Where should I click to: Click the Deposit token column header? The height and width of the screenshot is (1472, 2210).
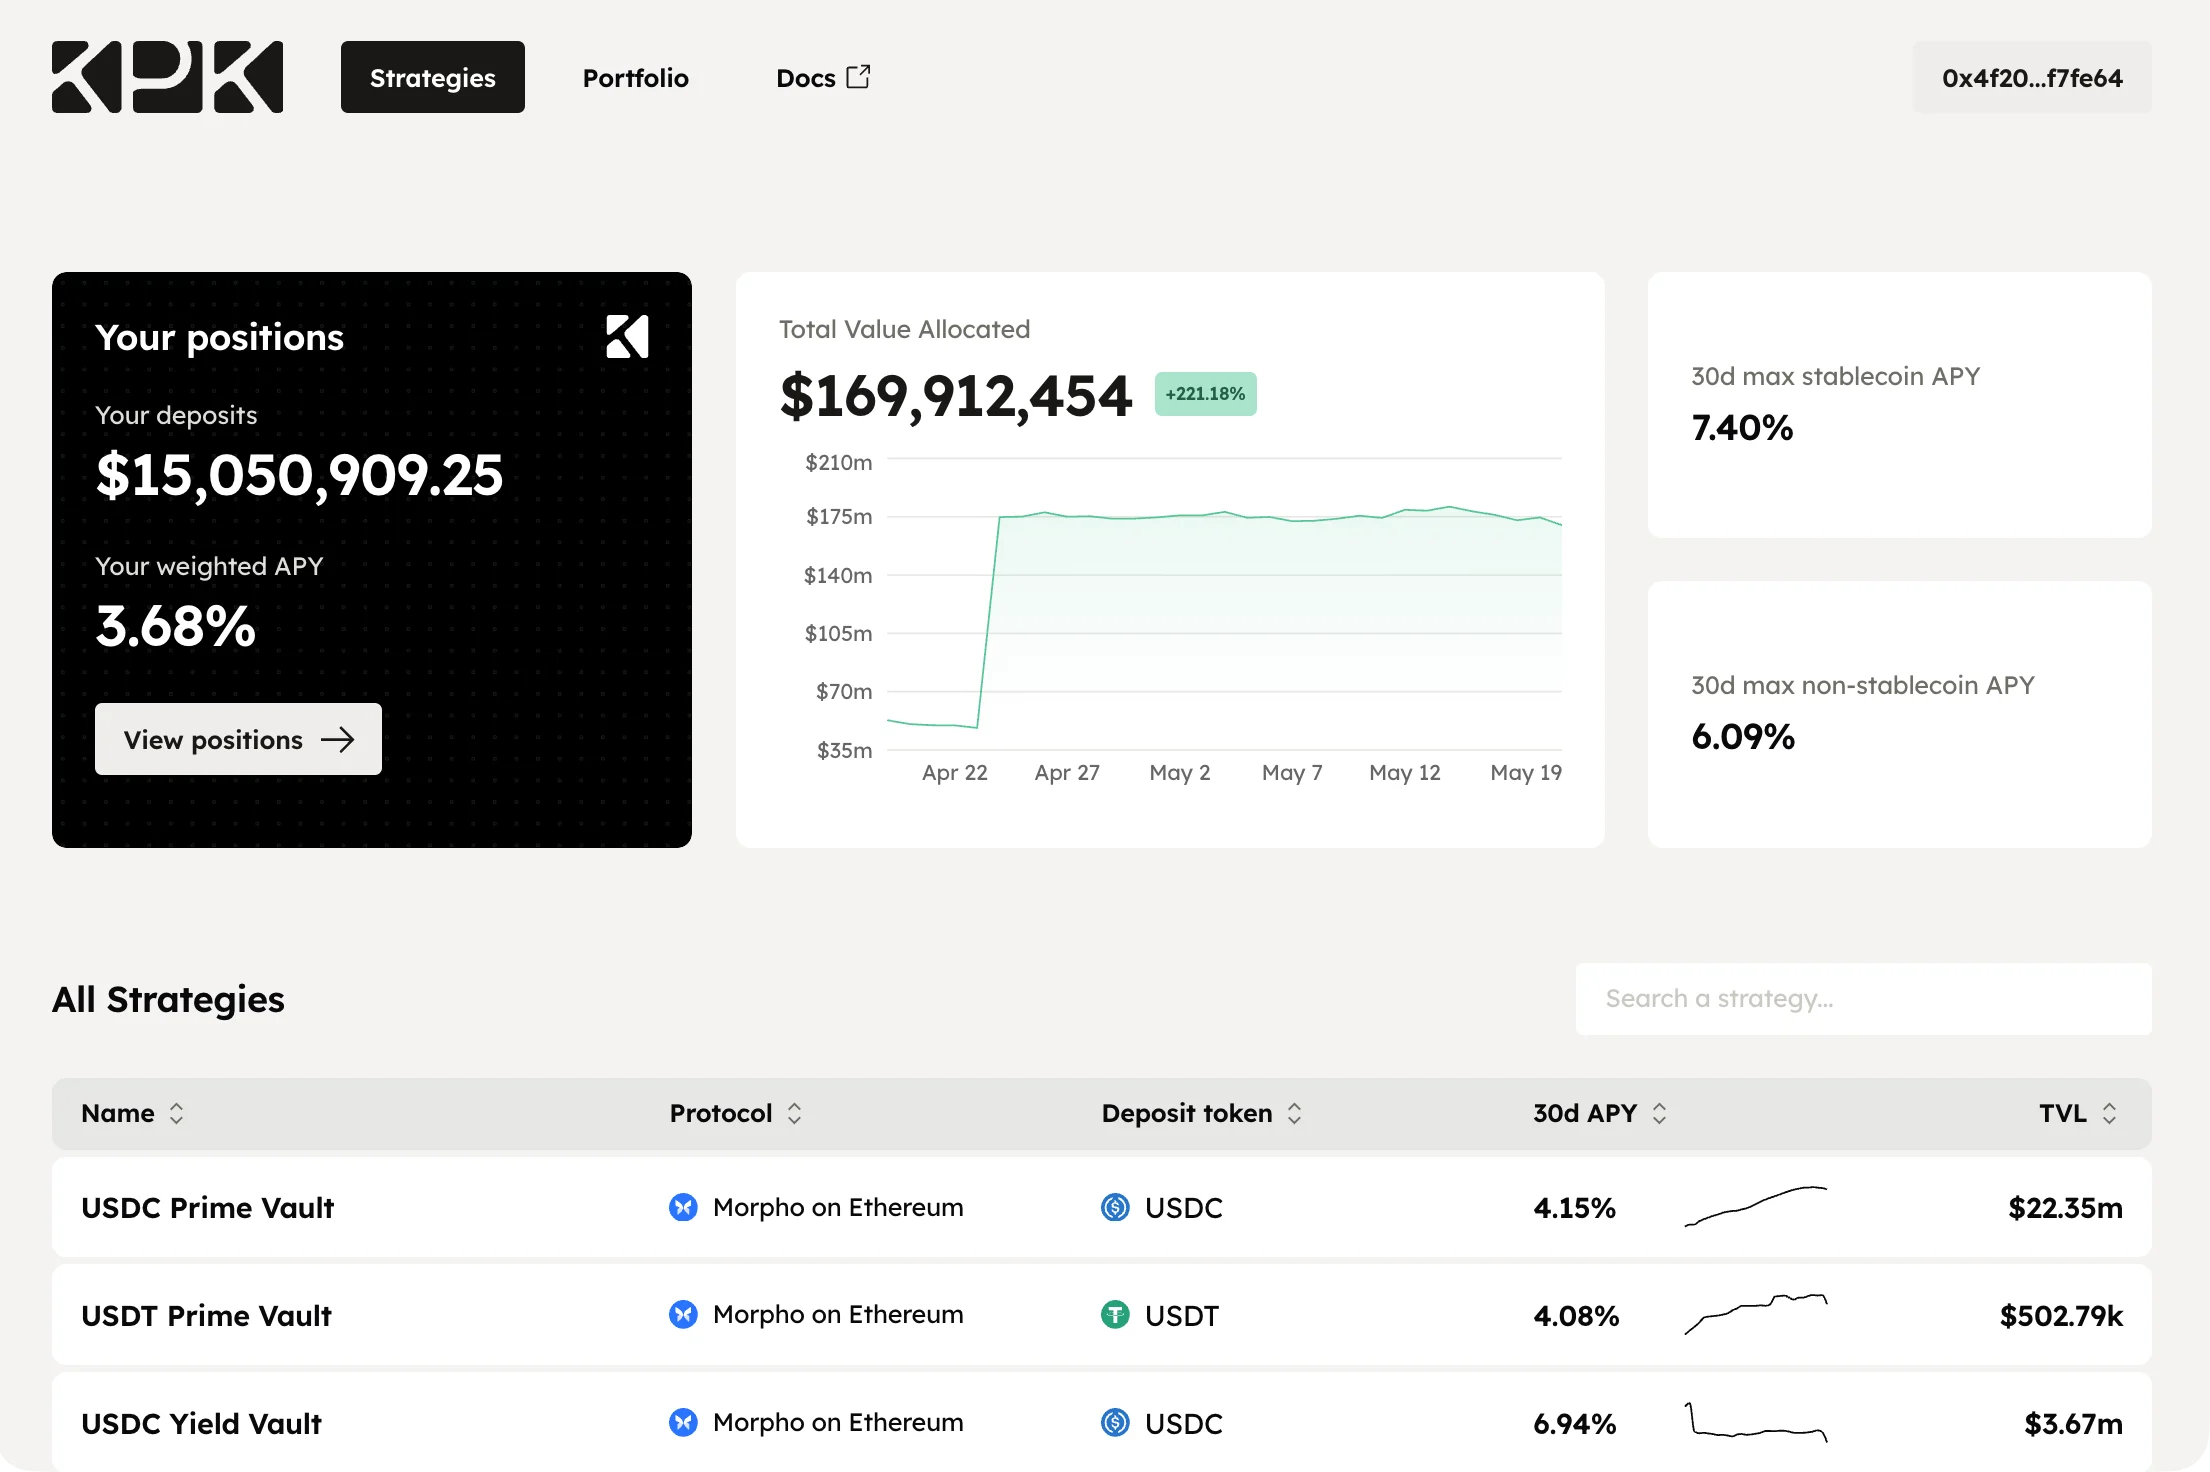pyautogui.click(x=1202, y=1113)
